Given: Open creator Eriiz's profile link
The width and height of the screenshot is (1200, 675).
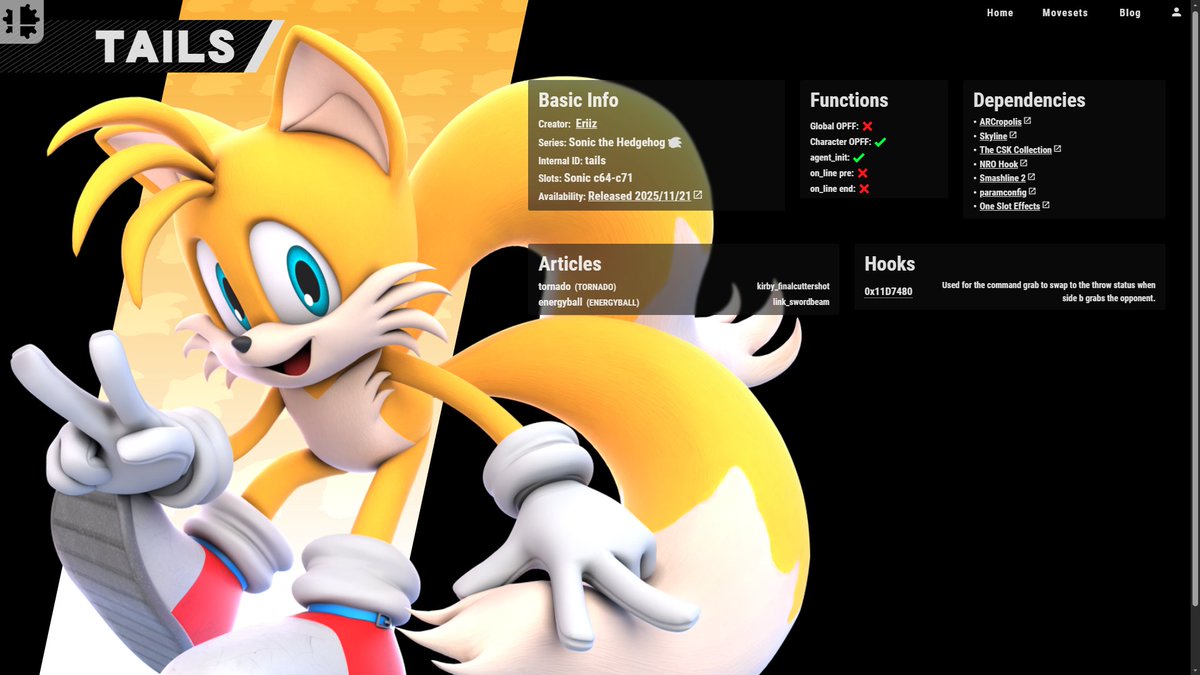Looking at the screenshot, I should point(586,124).
